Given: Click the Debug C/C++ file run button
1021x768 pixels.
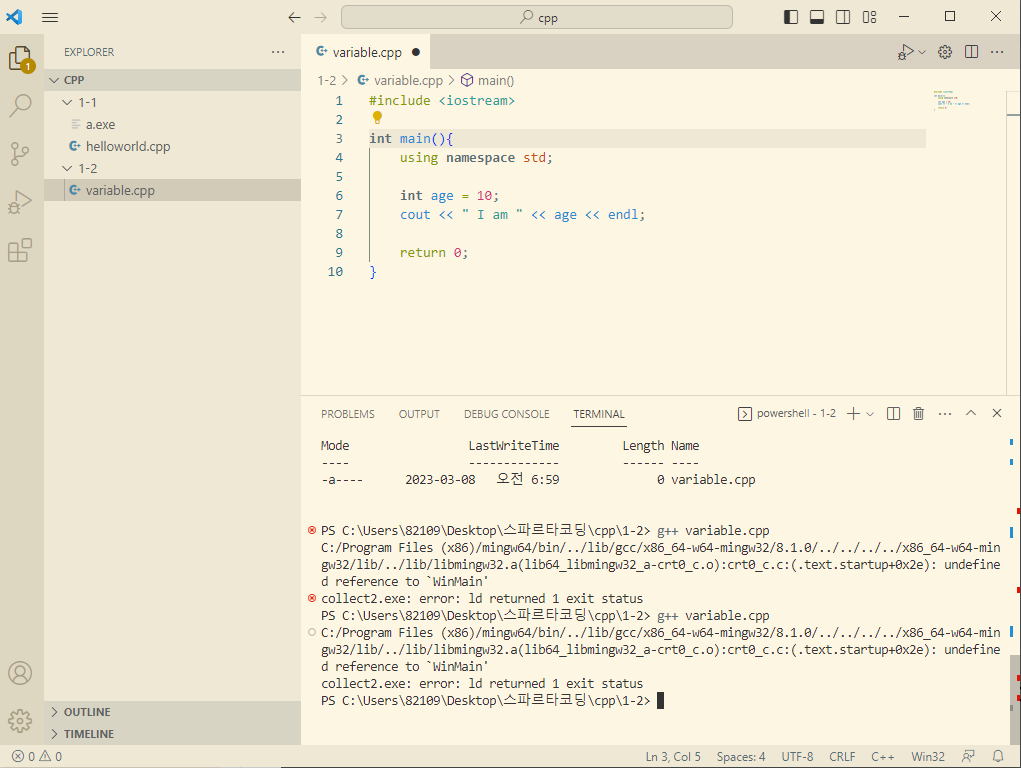Looking at the screenshot, I should pyautogui.click(x=905, y=52).
